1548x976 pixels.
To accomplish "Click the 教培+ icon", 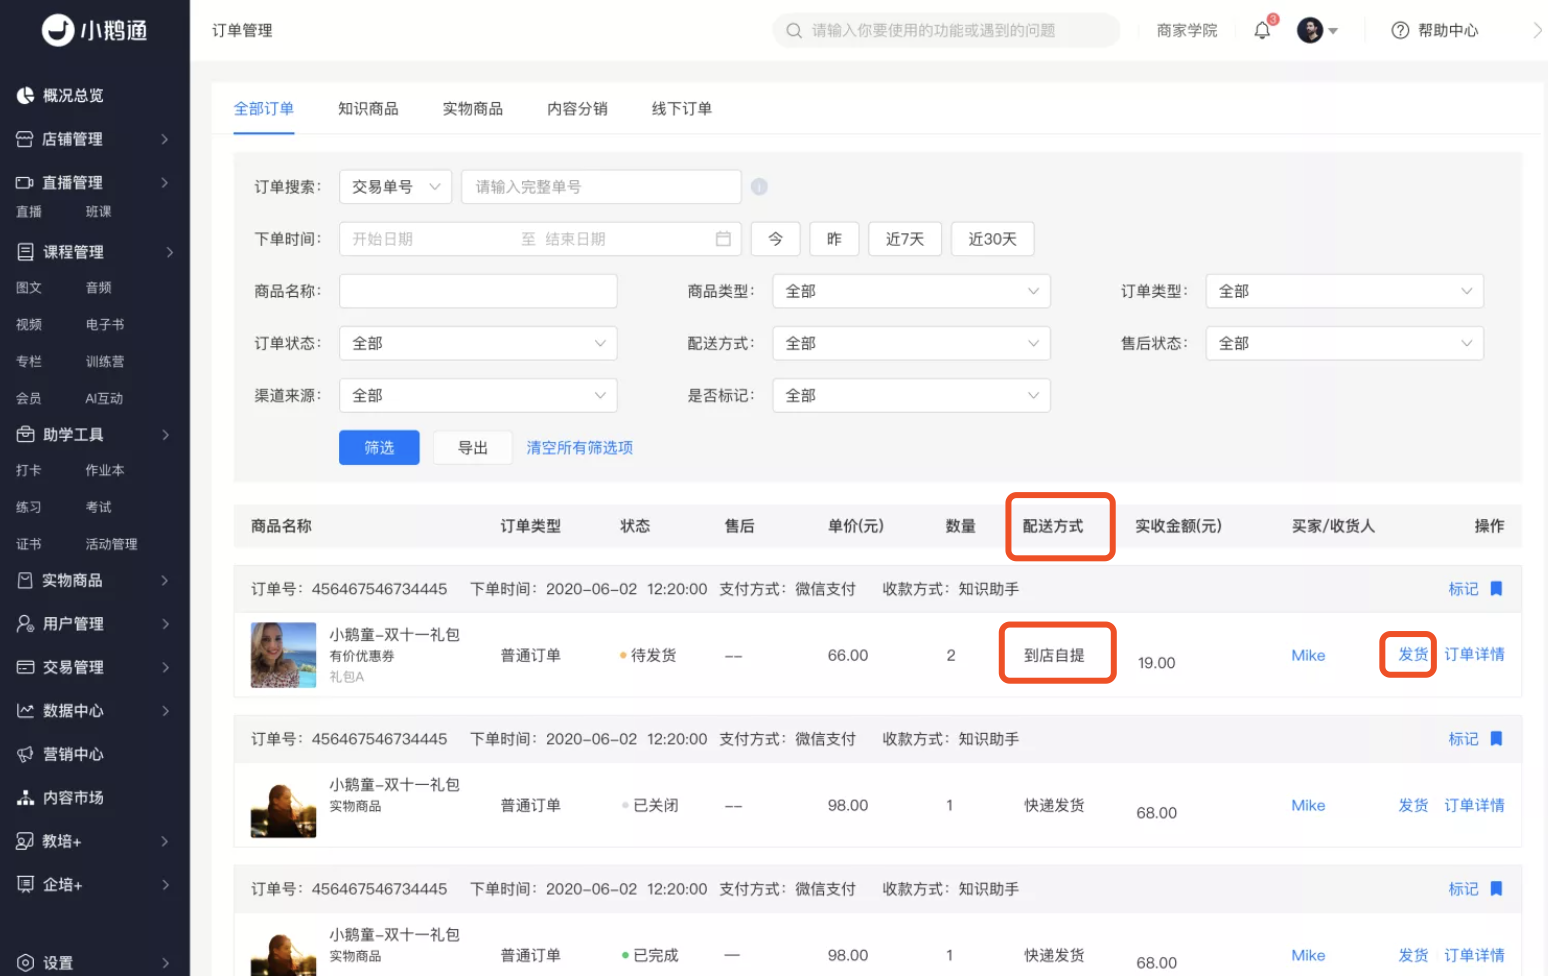I will click(x=25, y=841).
